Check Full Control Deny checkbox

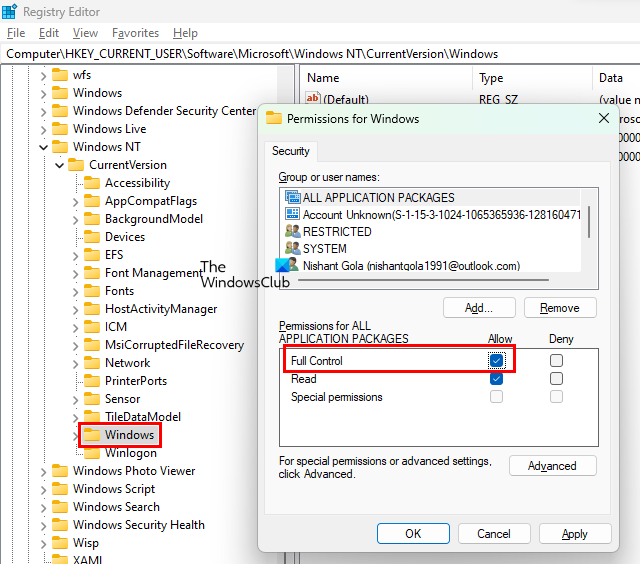556,361
